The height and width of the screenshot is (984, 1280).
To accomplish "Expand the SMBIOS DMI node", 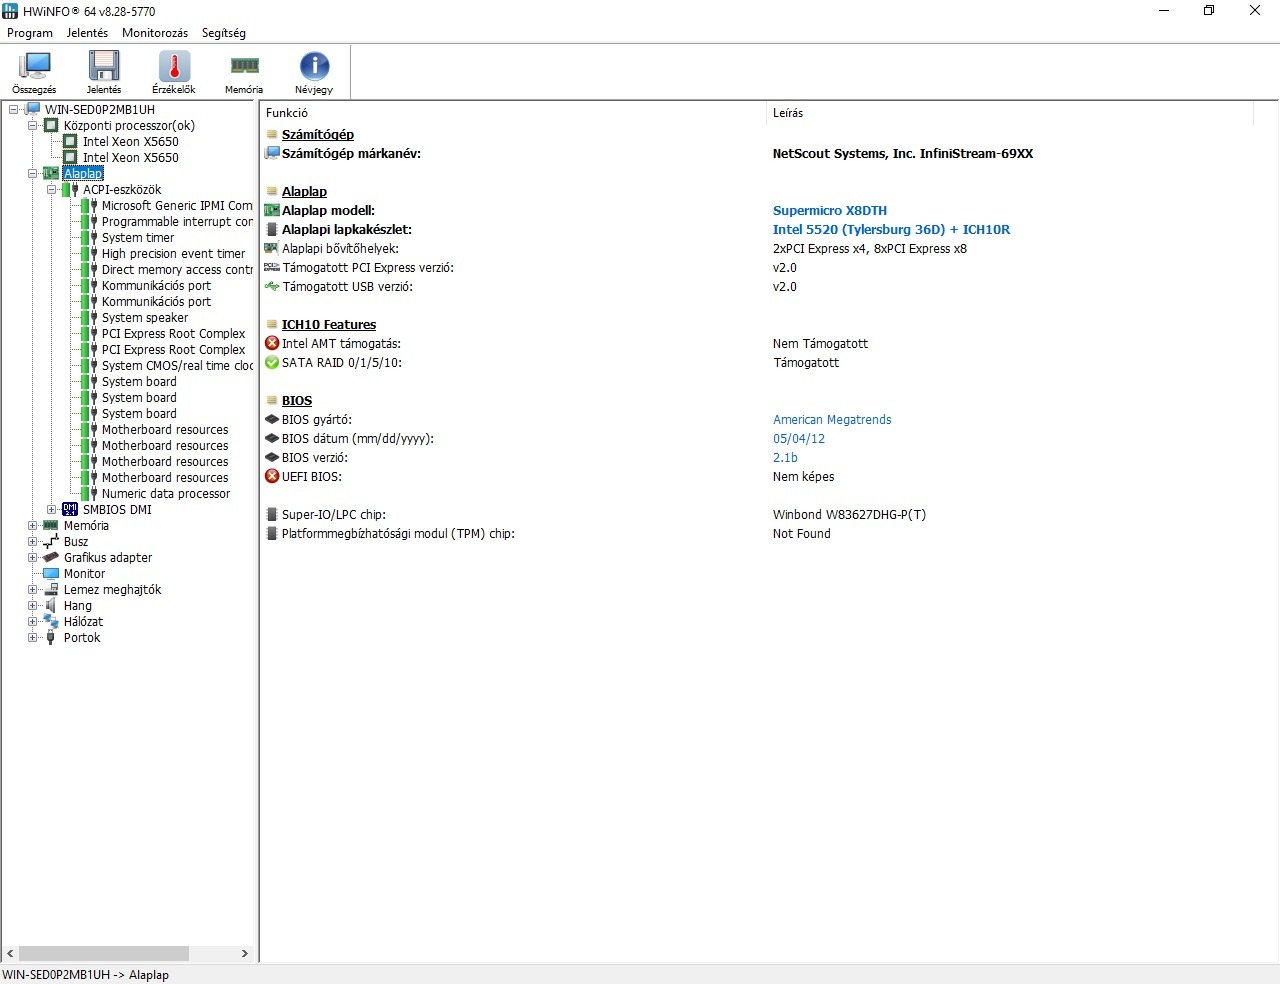I will (51, 510).
